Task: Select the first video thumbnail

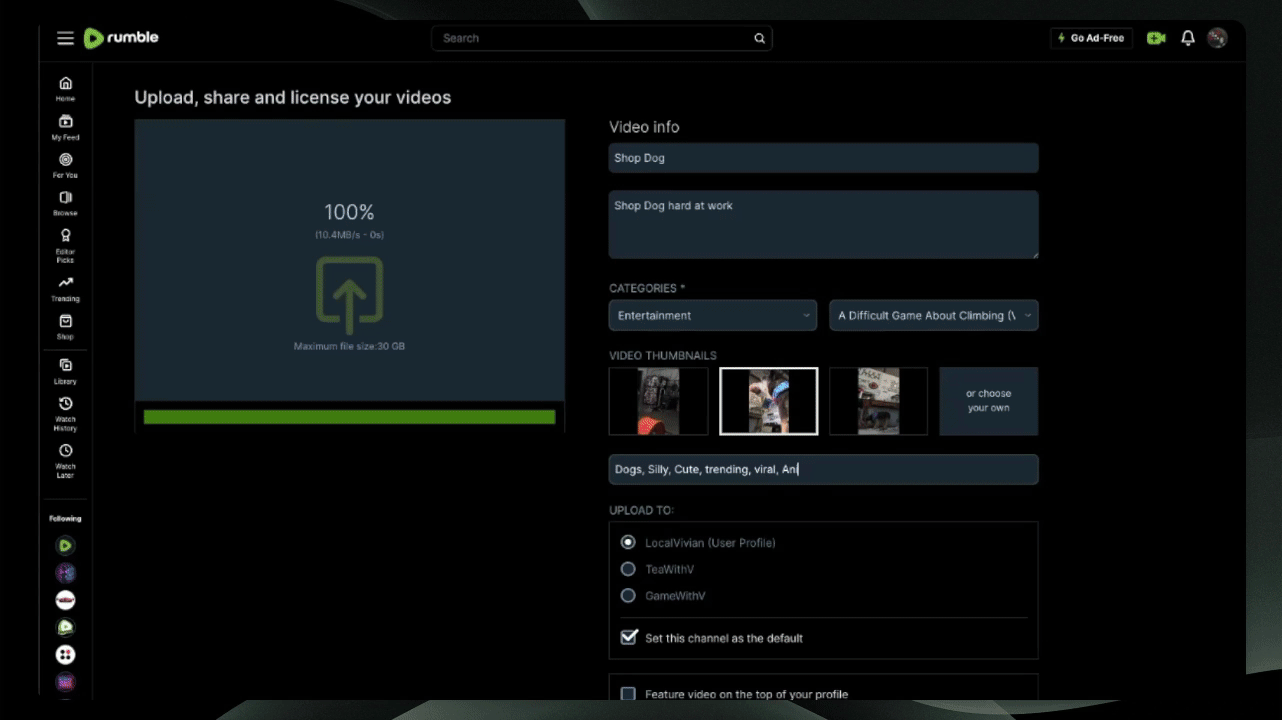Action: point(659,401)
